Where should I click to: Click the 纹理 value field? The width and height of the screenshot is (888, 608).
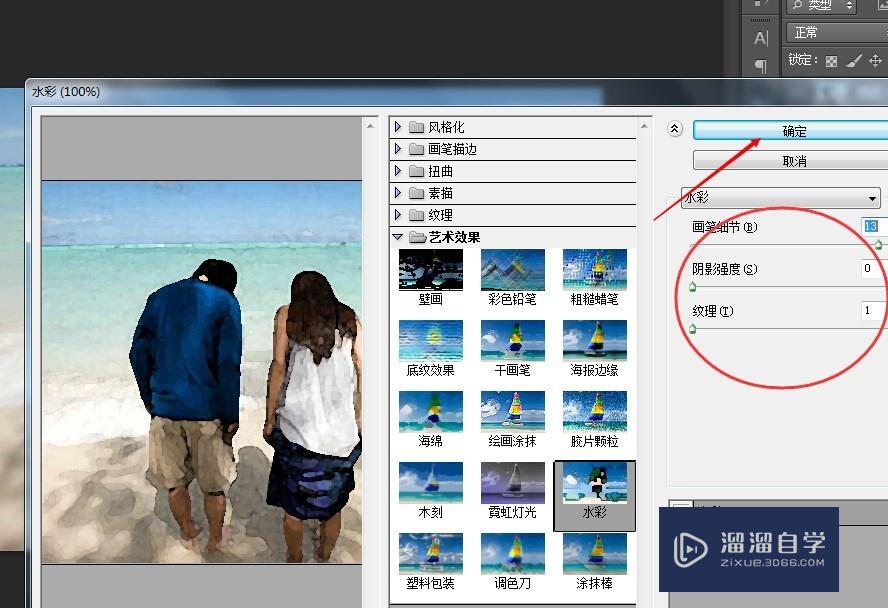point(874,310)
